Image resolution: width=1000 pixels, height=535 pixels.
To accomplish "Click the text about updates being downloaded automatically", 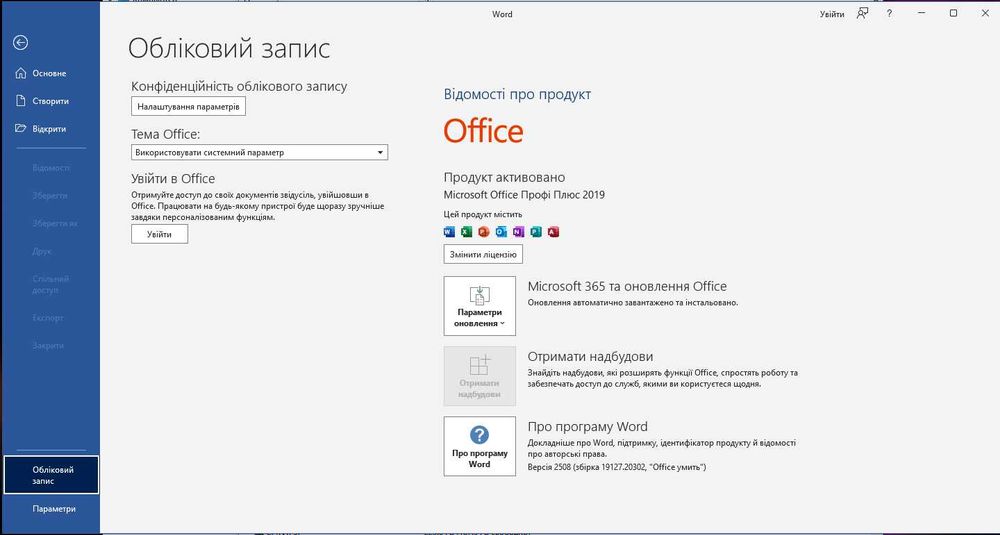I will click(633, 303).
